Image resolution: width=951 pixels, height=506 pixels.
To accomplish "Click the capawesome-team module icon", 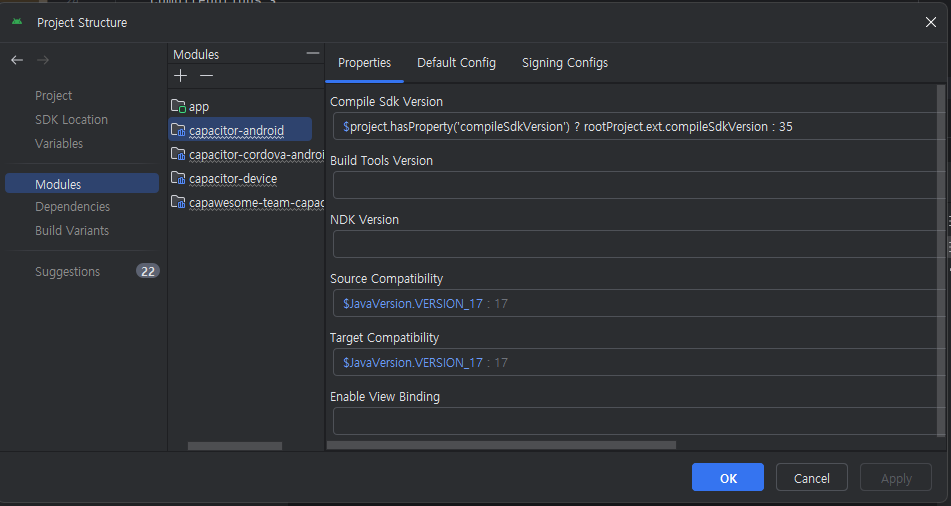I will pyautogui.click(x=178, y=202).
